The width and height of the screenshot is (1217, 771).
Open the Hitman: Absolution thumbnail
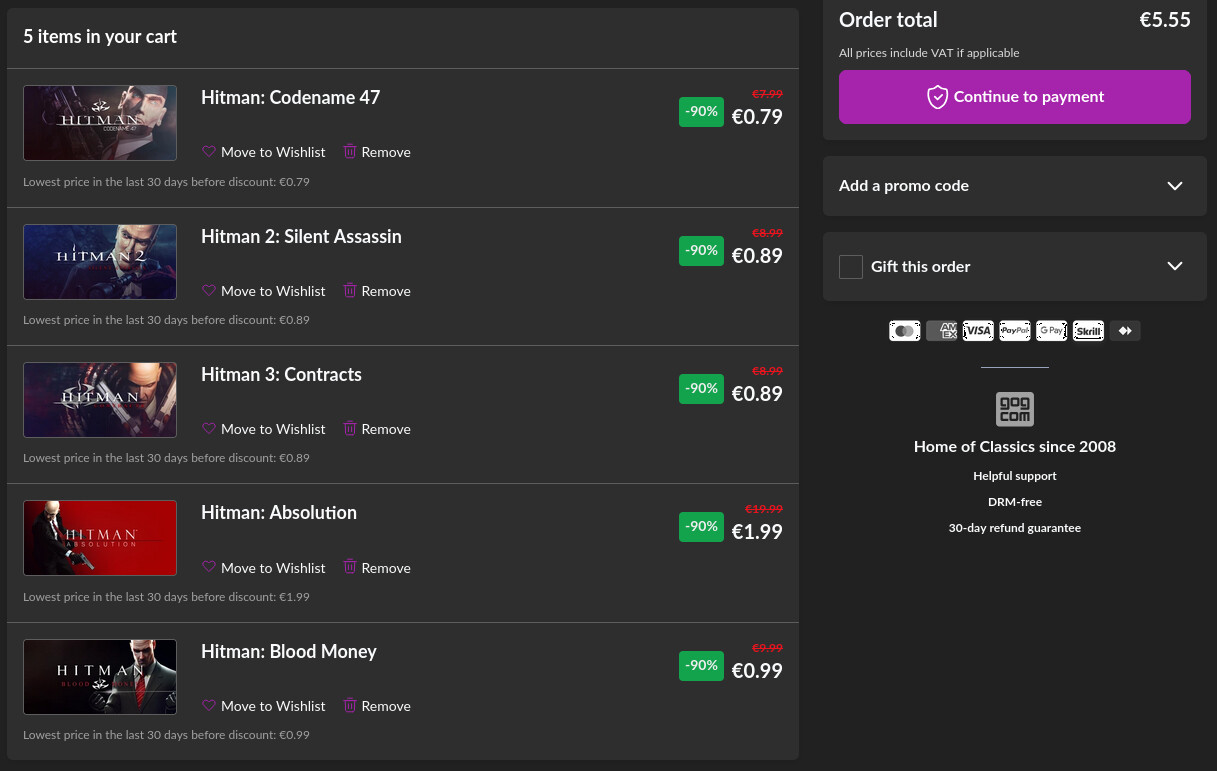pyautogui.click(x=100, y=538)
